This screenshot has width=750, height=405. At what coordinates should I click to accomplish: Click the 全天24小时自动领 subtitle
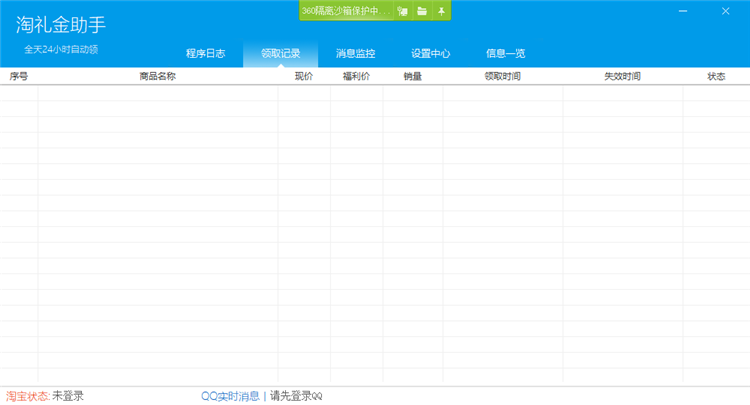coord(61,49)
